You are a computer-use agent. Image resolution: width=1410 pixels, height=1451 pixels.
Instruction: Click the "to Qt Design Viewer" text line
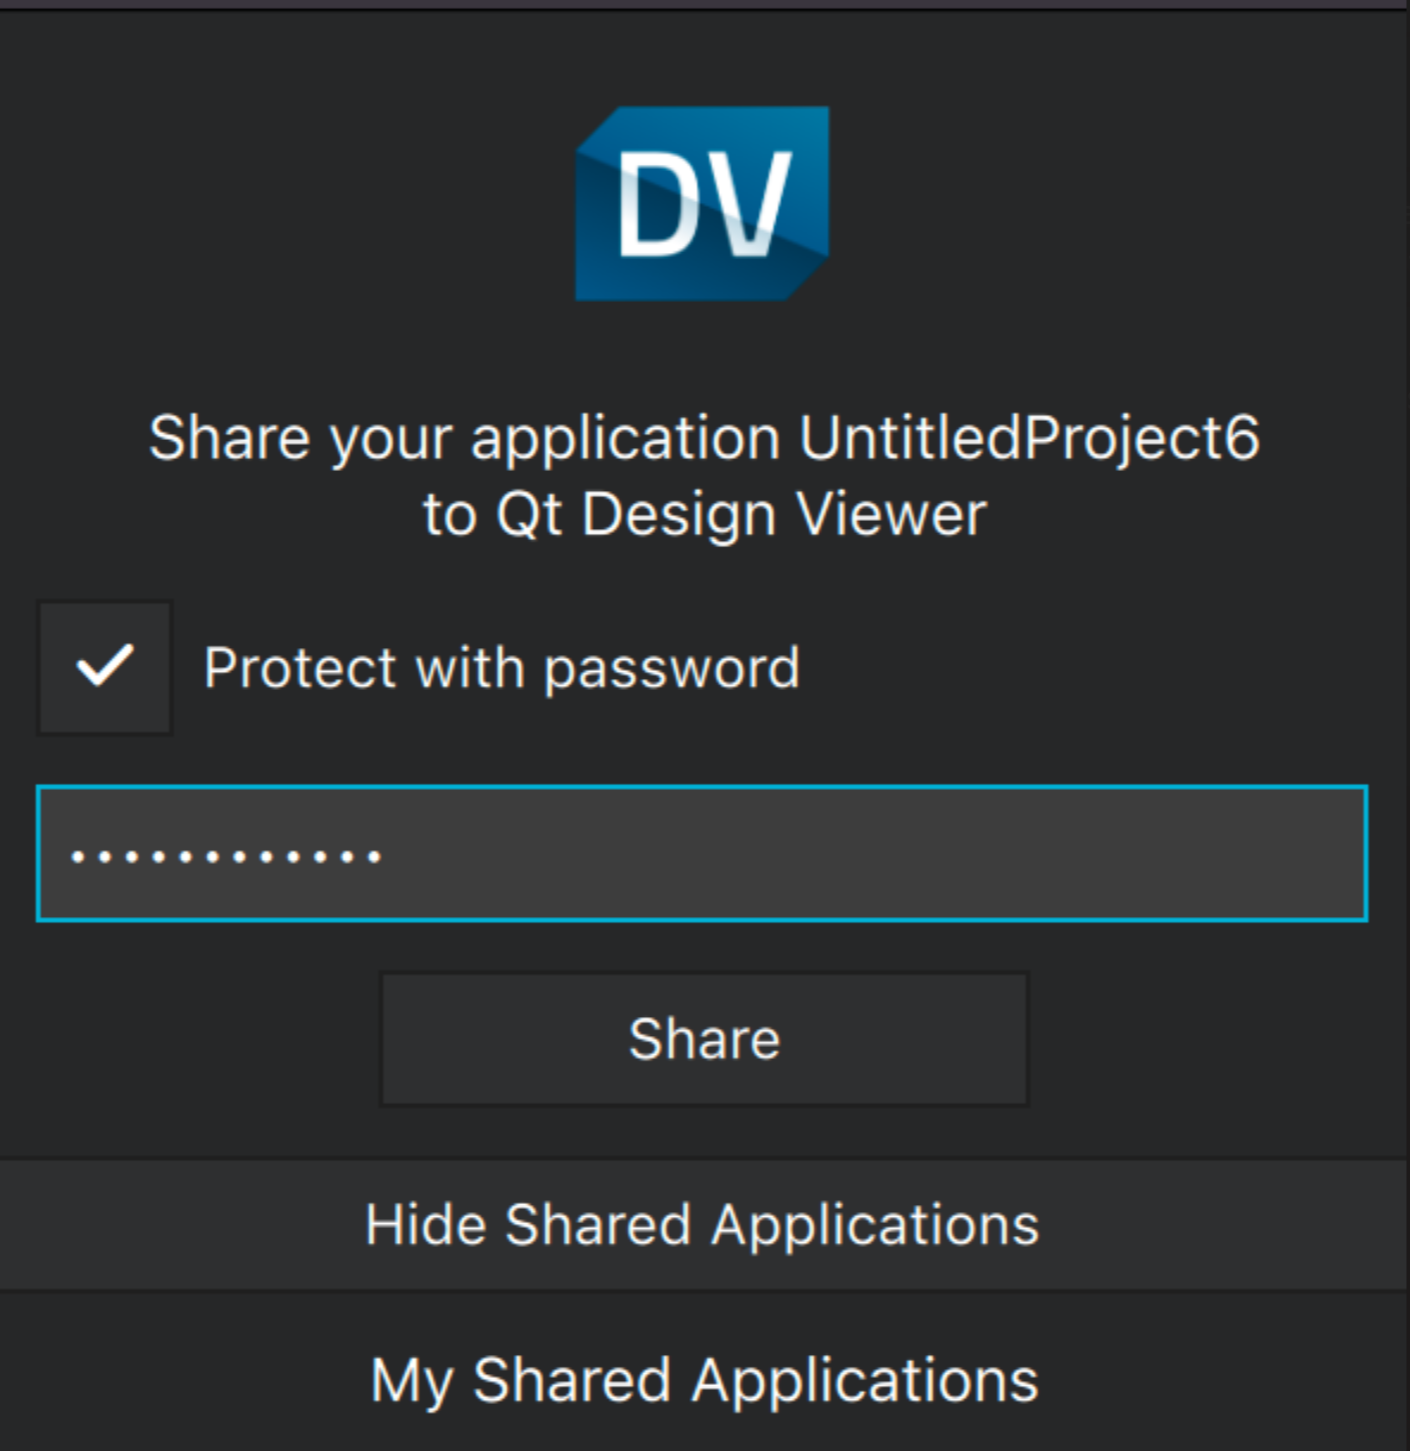click(704, 515)
